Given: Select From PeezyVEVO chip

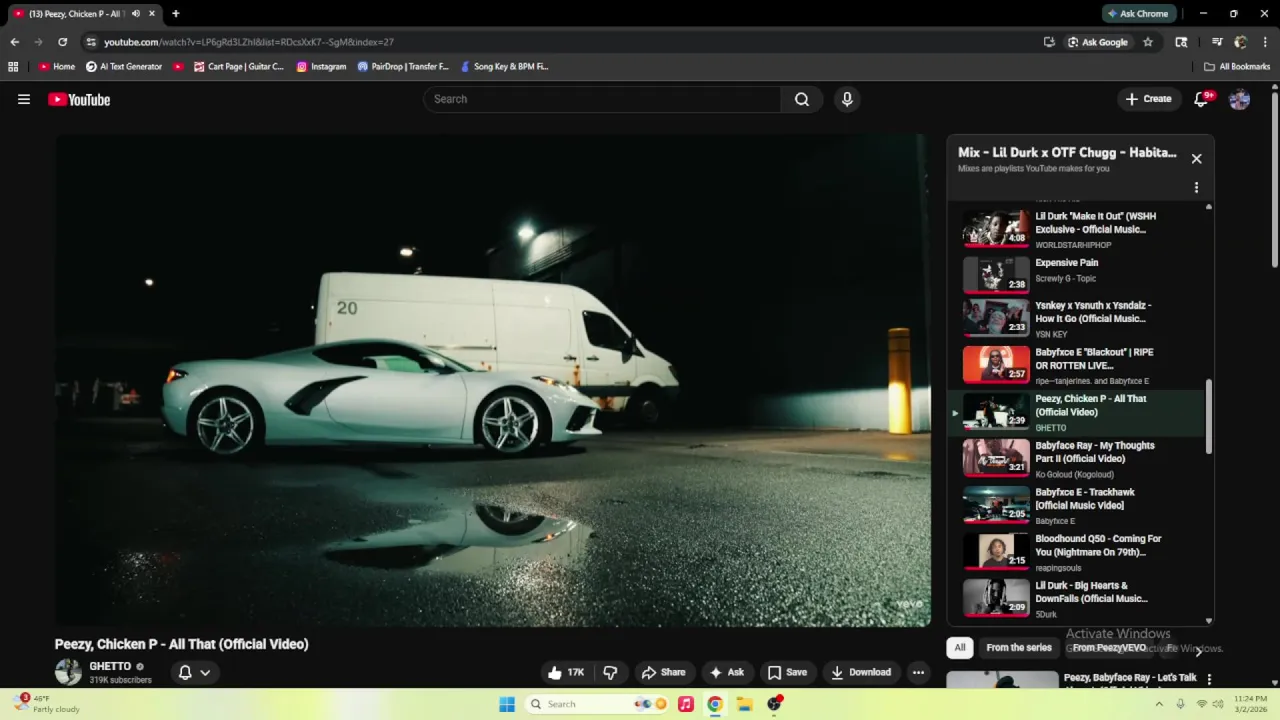Looking at the screenshot, I should click(x=1109, y=648).
